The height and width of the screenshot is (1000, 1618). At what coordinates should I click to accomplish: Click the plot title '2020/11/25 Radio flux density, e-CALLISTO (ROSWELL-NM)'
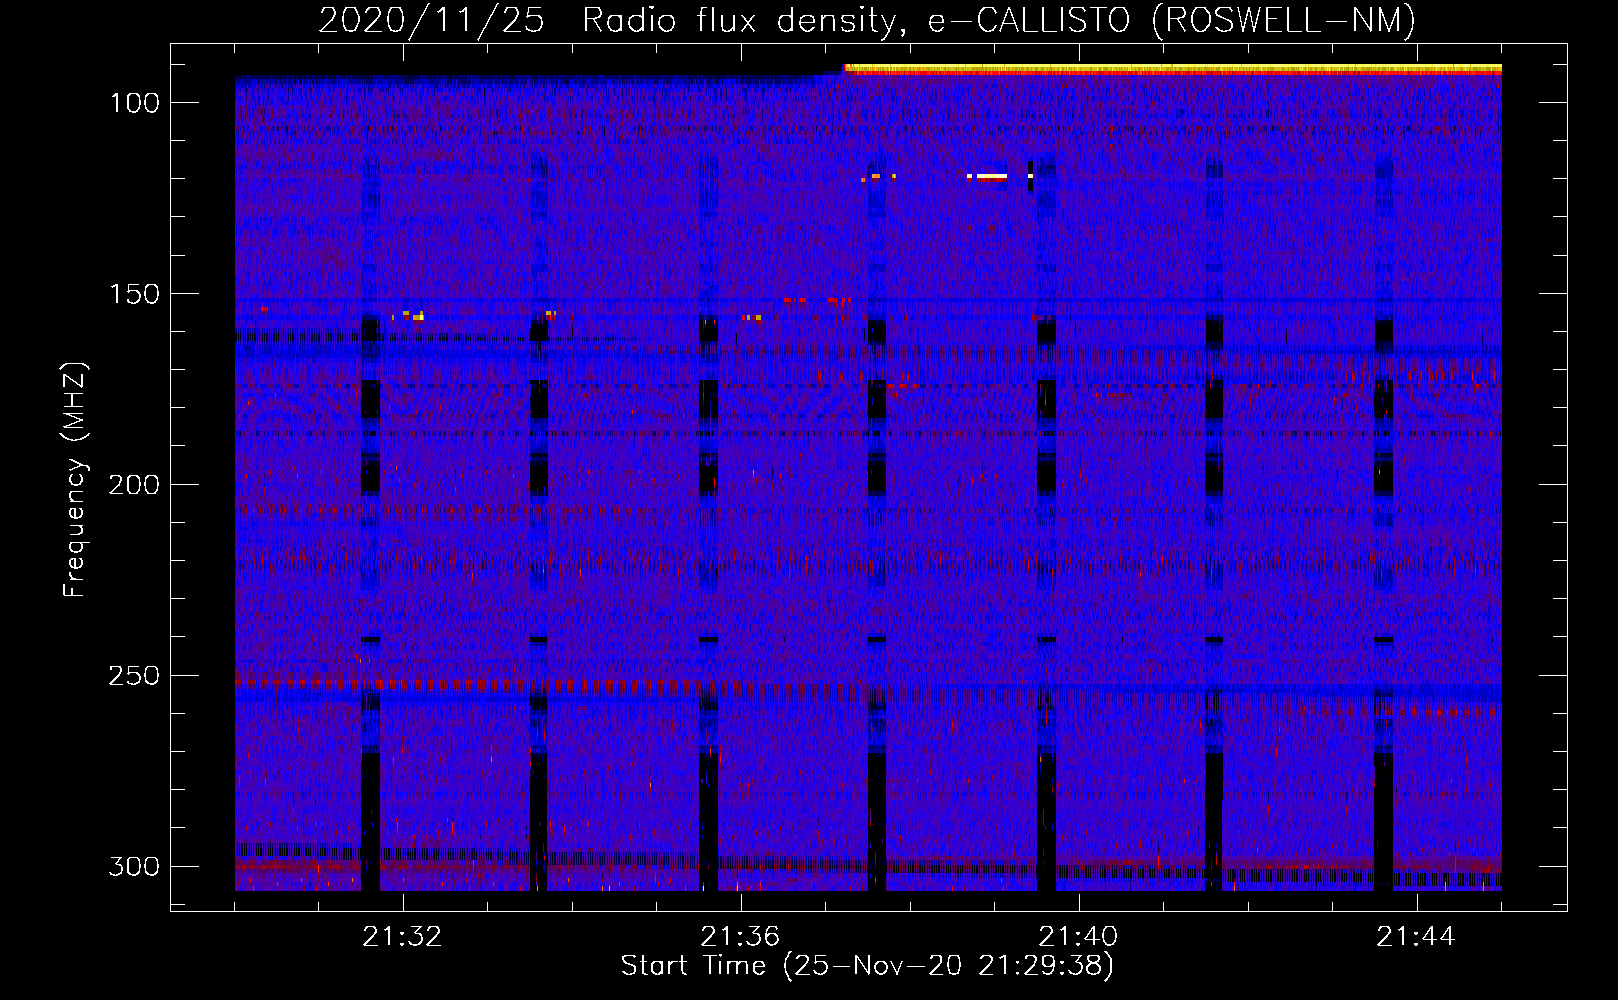coord(867,20)
